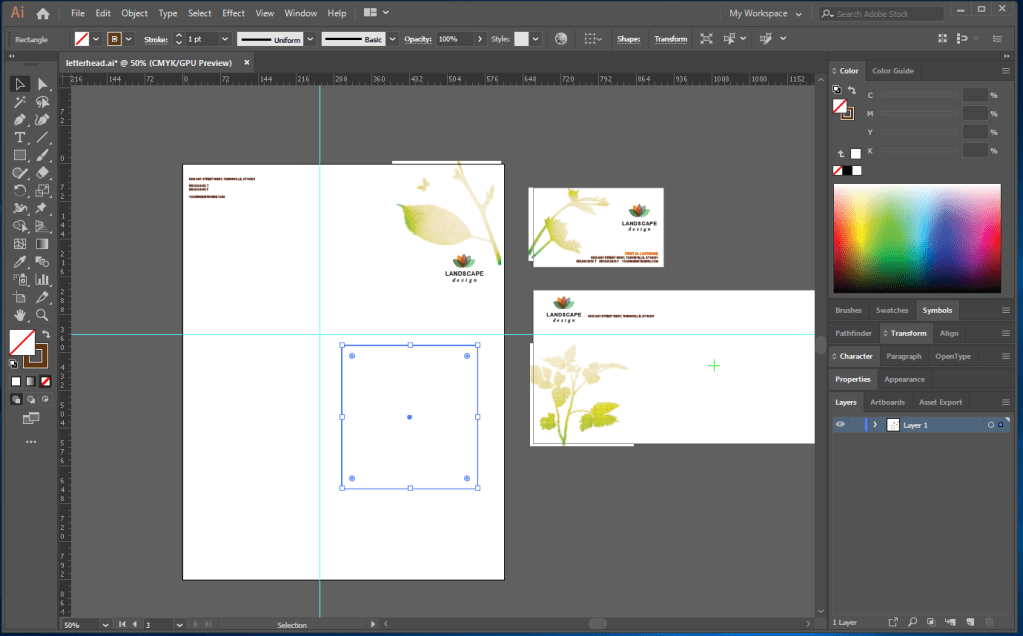This screenshot has width=1023, height=636.
Task: Pick a color from the spectrum
Action: tap(916, 238)
